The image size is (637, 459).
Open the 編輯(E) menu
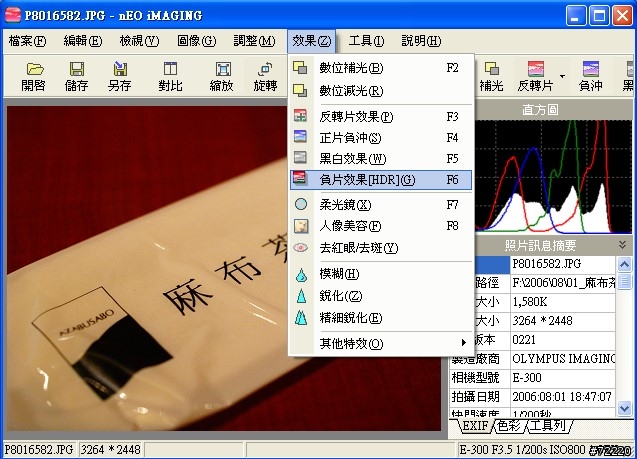pyautogui.click(x=83, y=41)
